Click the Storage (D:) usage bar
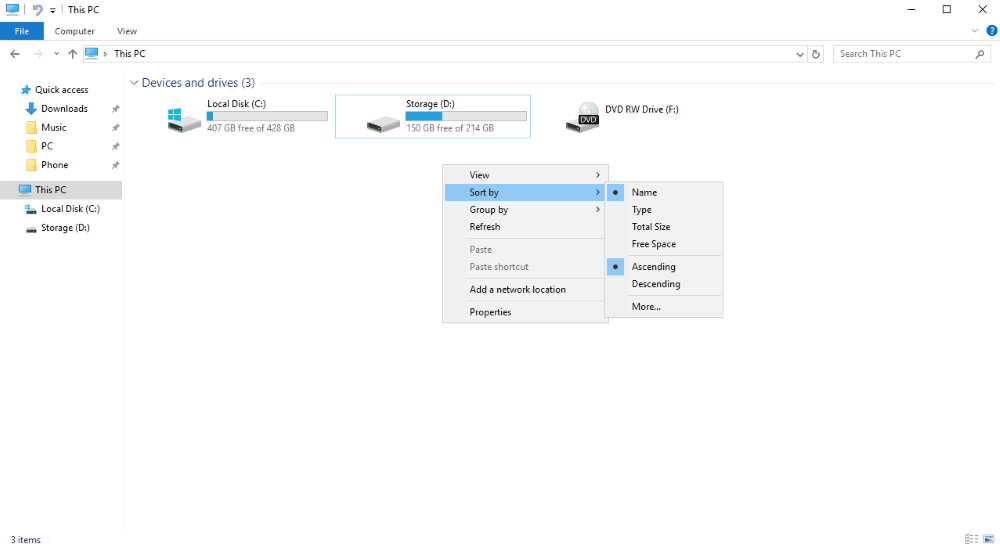This screenshot has height=548, width=1000. click(466, 116)
